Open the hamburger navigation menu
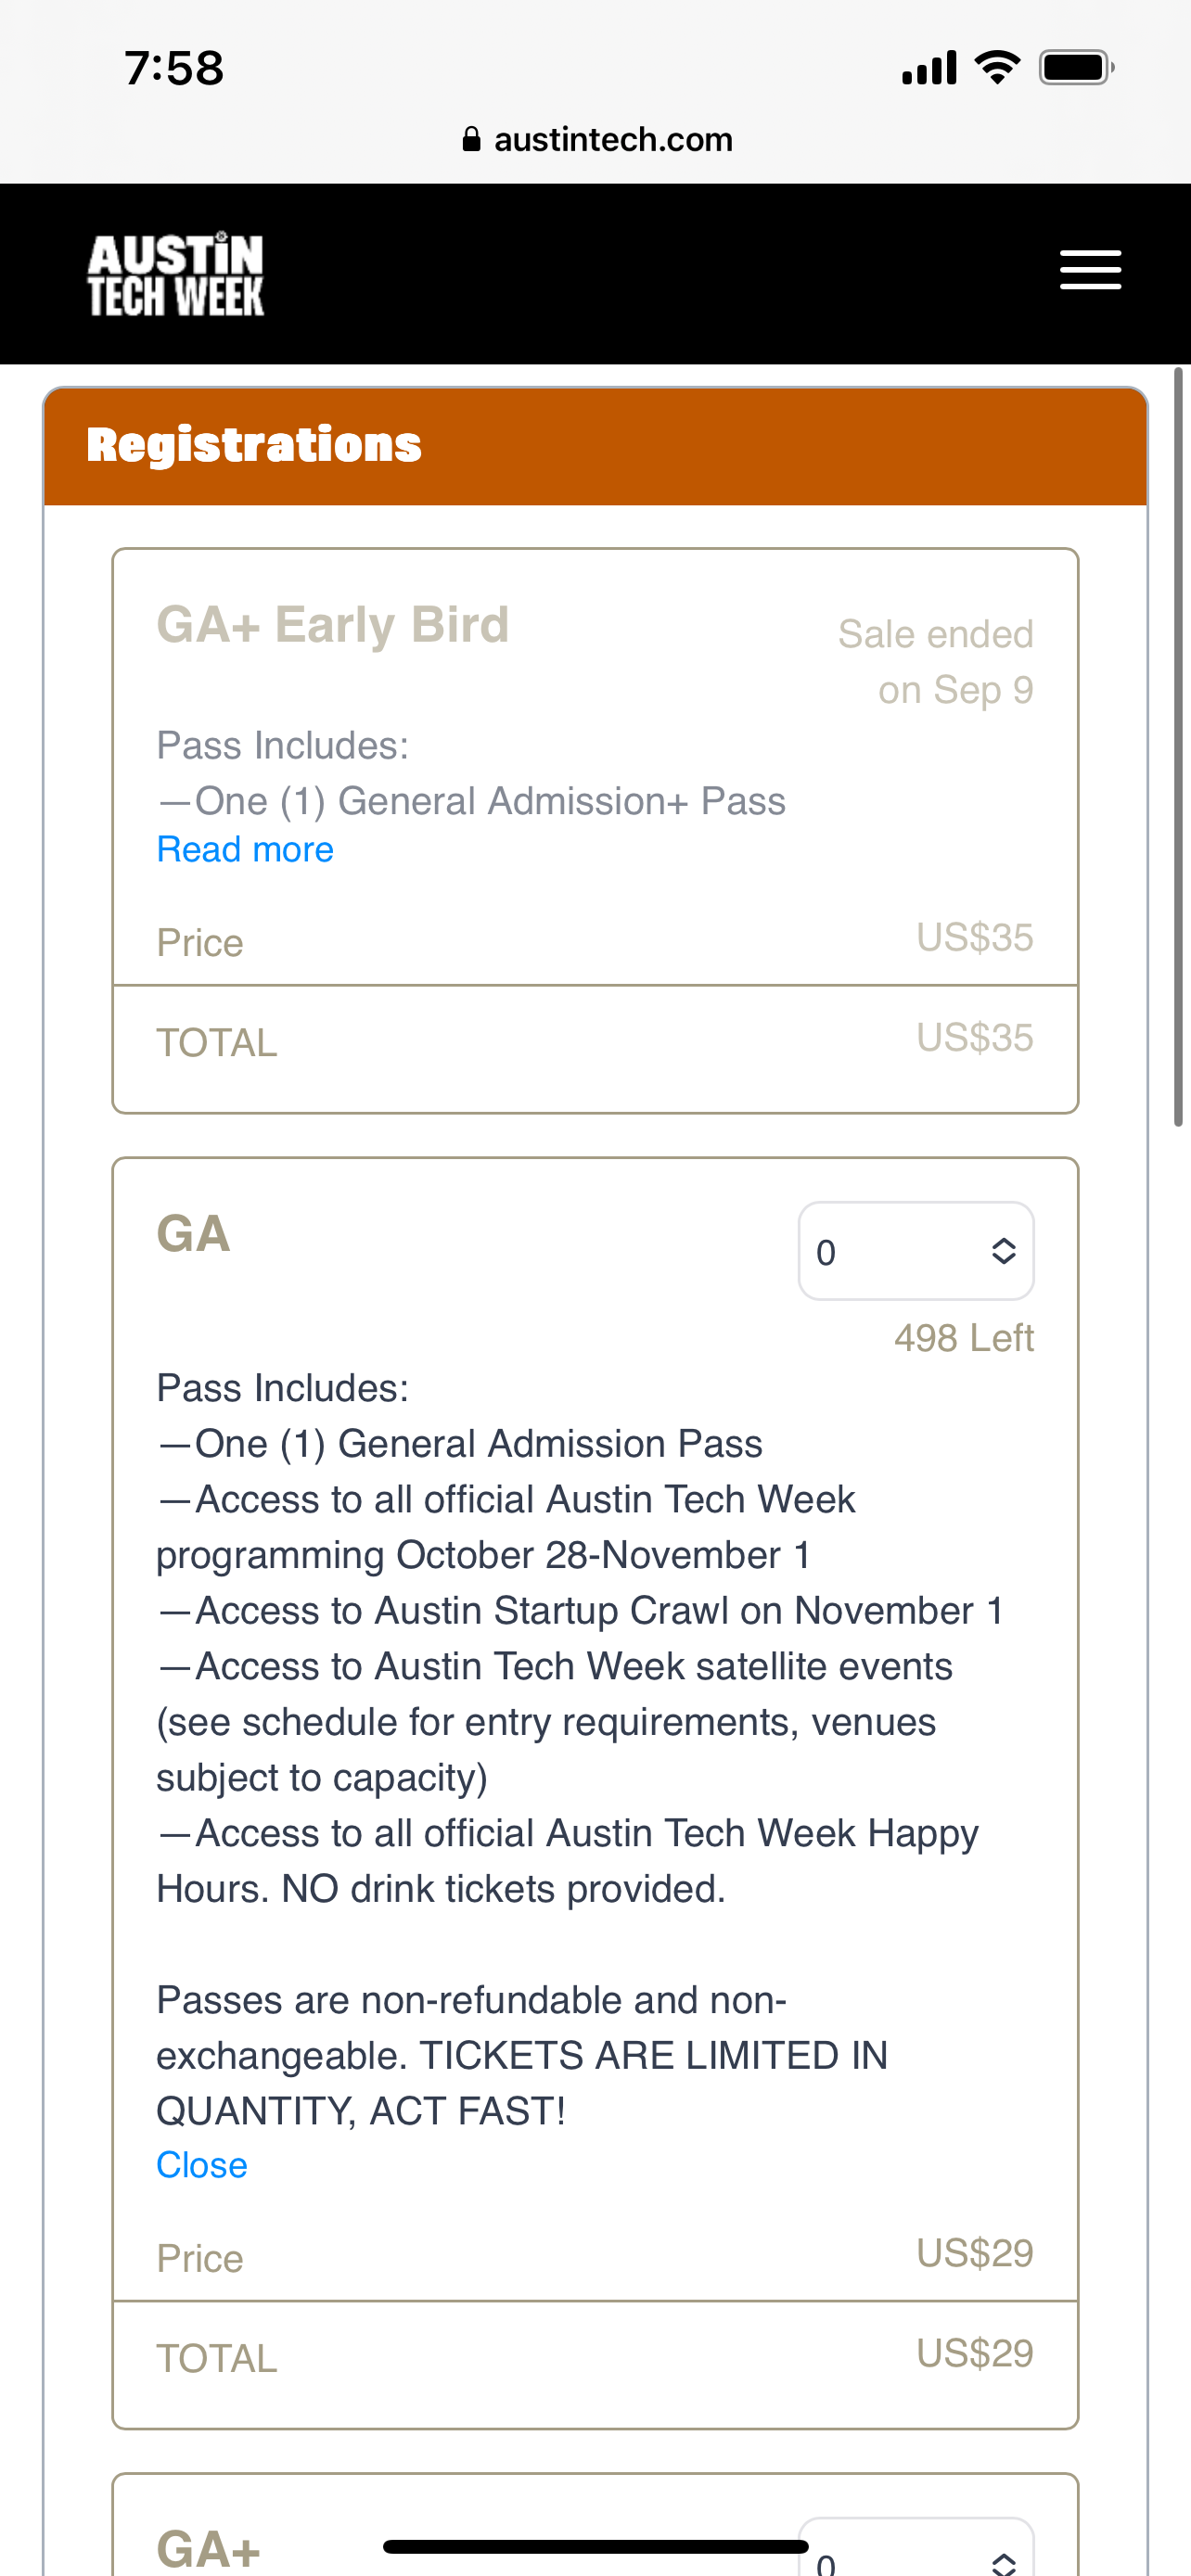Screen dimensions: 1191x2576 (1090, 270)
